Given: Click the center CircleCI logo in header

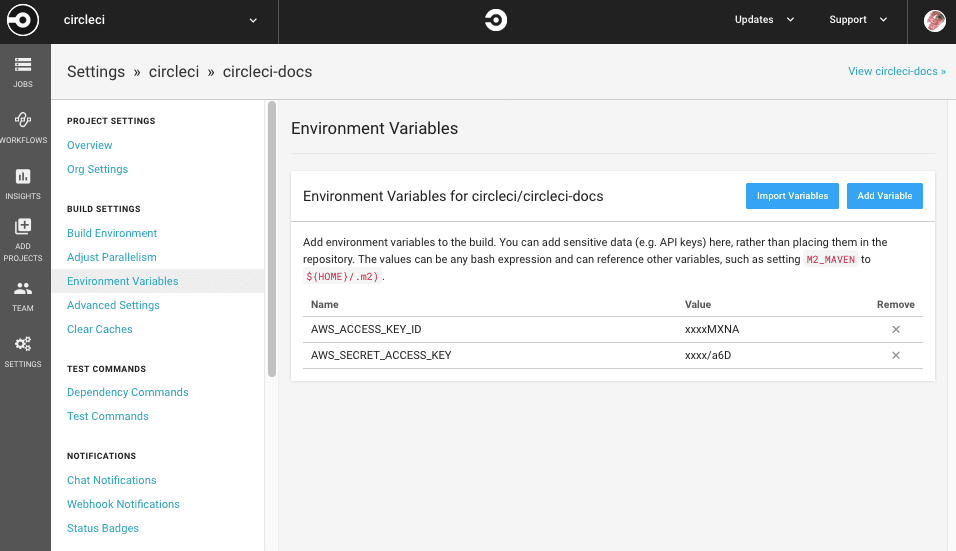Looking at the screenshot, I should coord(496,20).
